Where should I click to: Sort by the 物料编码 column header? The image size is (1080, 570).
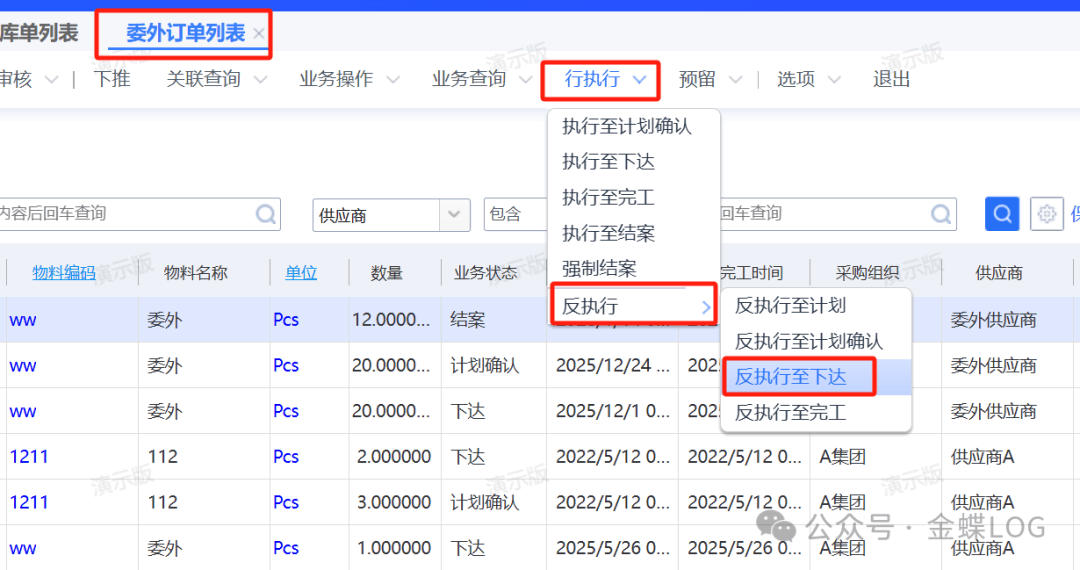point(64,273)
